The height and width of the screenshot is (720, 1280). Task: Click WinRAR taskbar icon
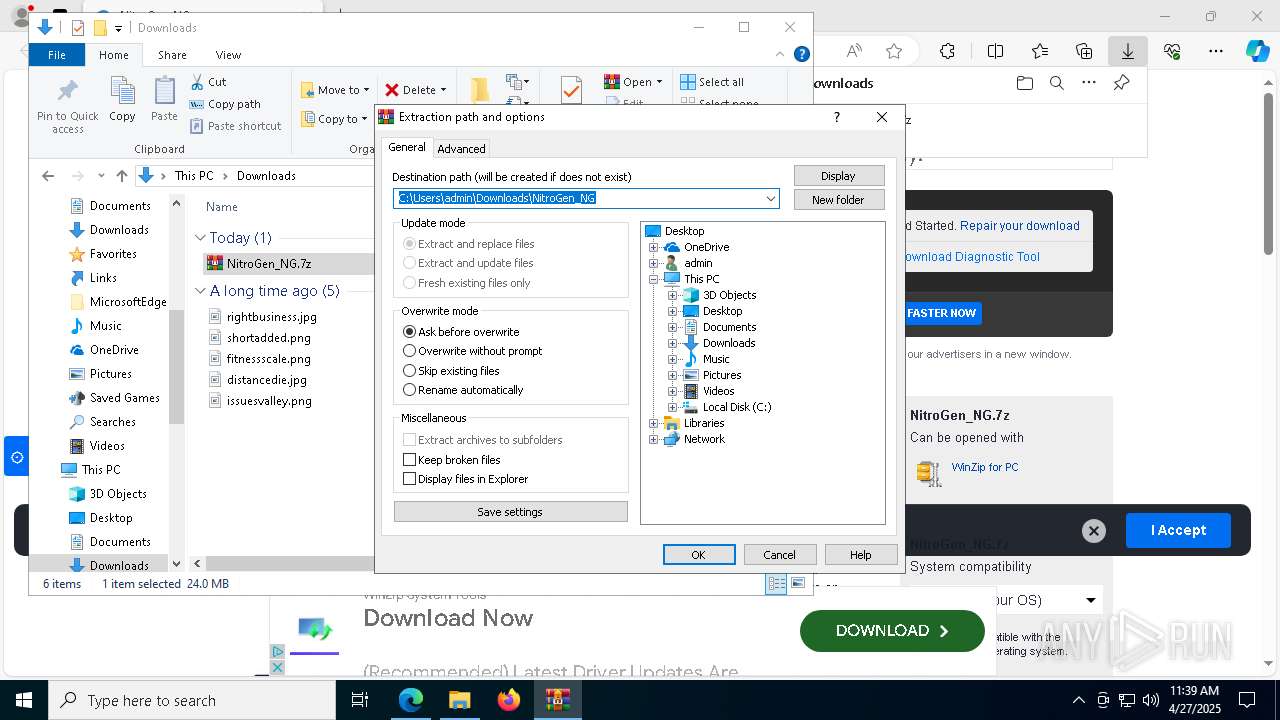tap(557, 700)
